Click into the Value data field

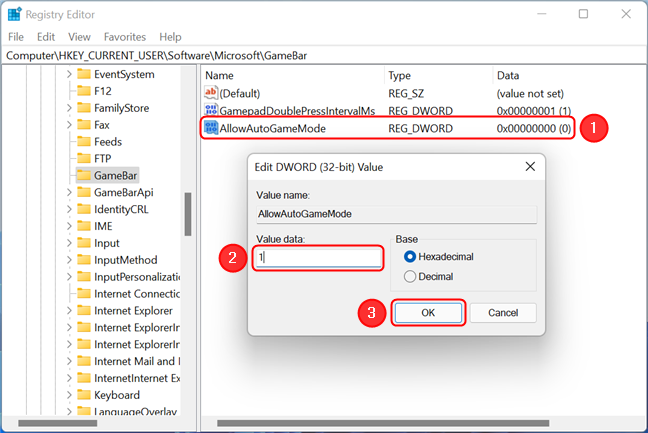pyautogui.click(x=317, y=258)
